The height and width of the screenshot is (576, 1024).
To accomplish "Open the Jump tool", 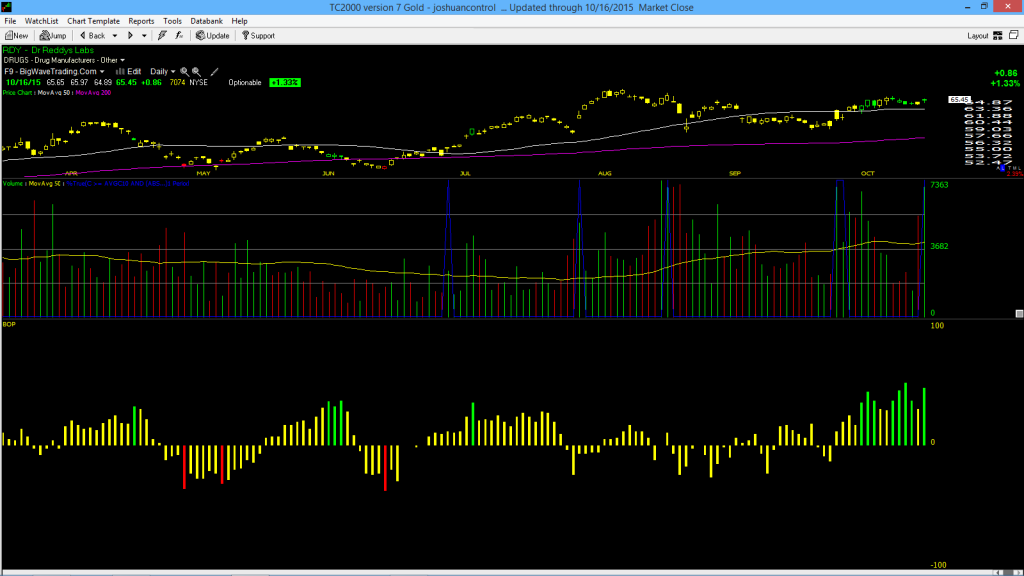I will point(53,36).
